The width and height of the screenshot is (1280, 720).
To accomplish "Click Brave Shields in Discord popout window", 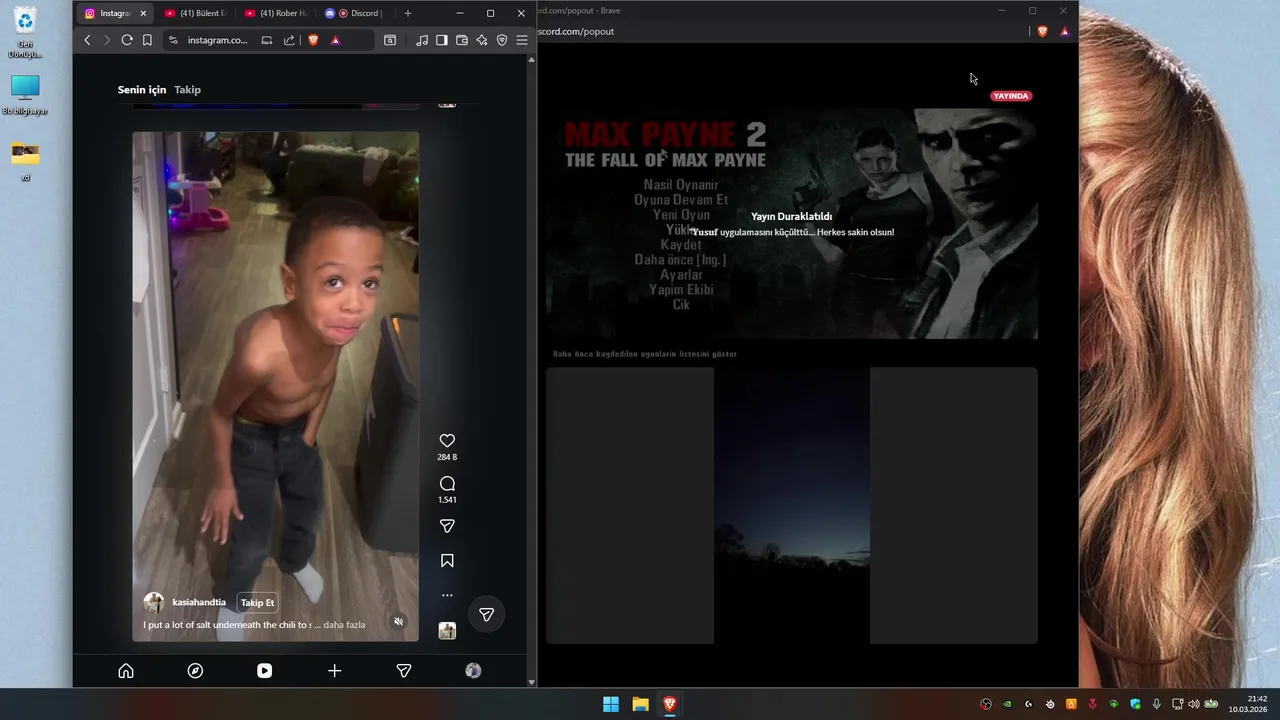I will 1042,31.
